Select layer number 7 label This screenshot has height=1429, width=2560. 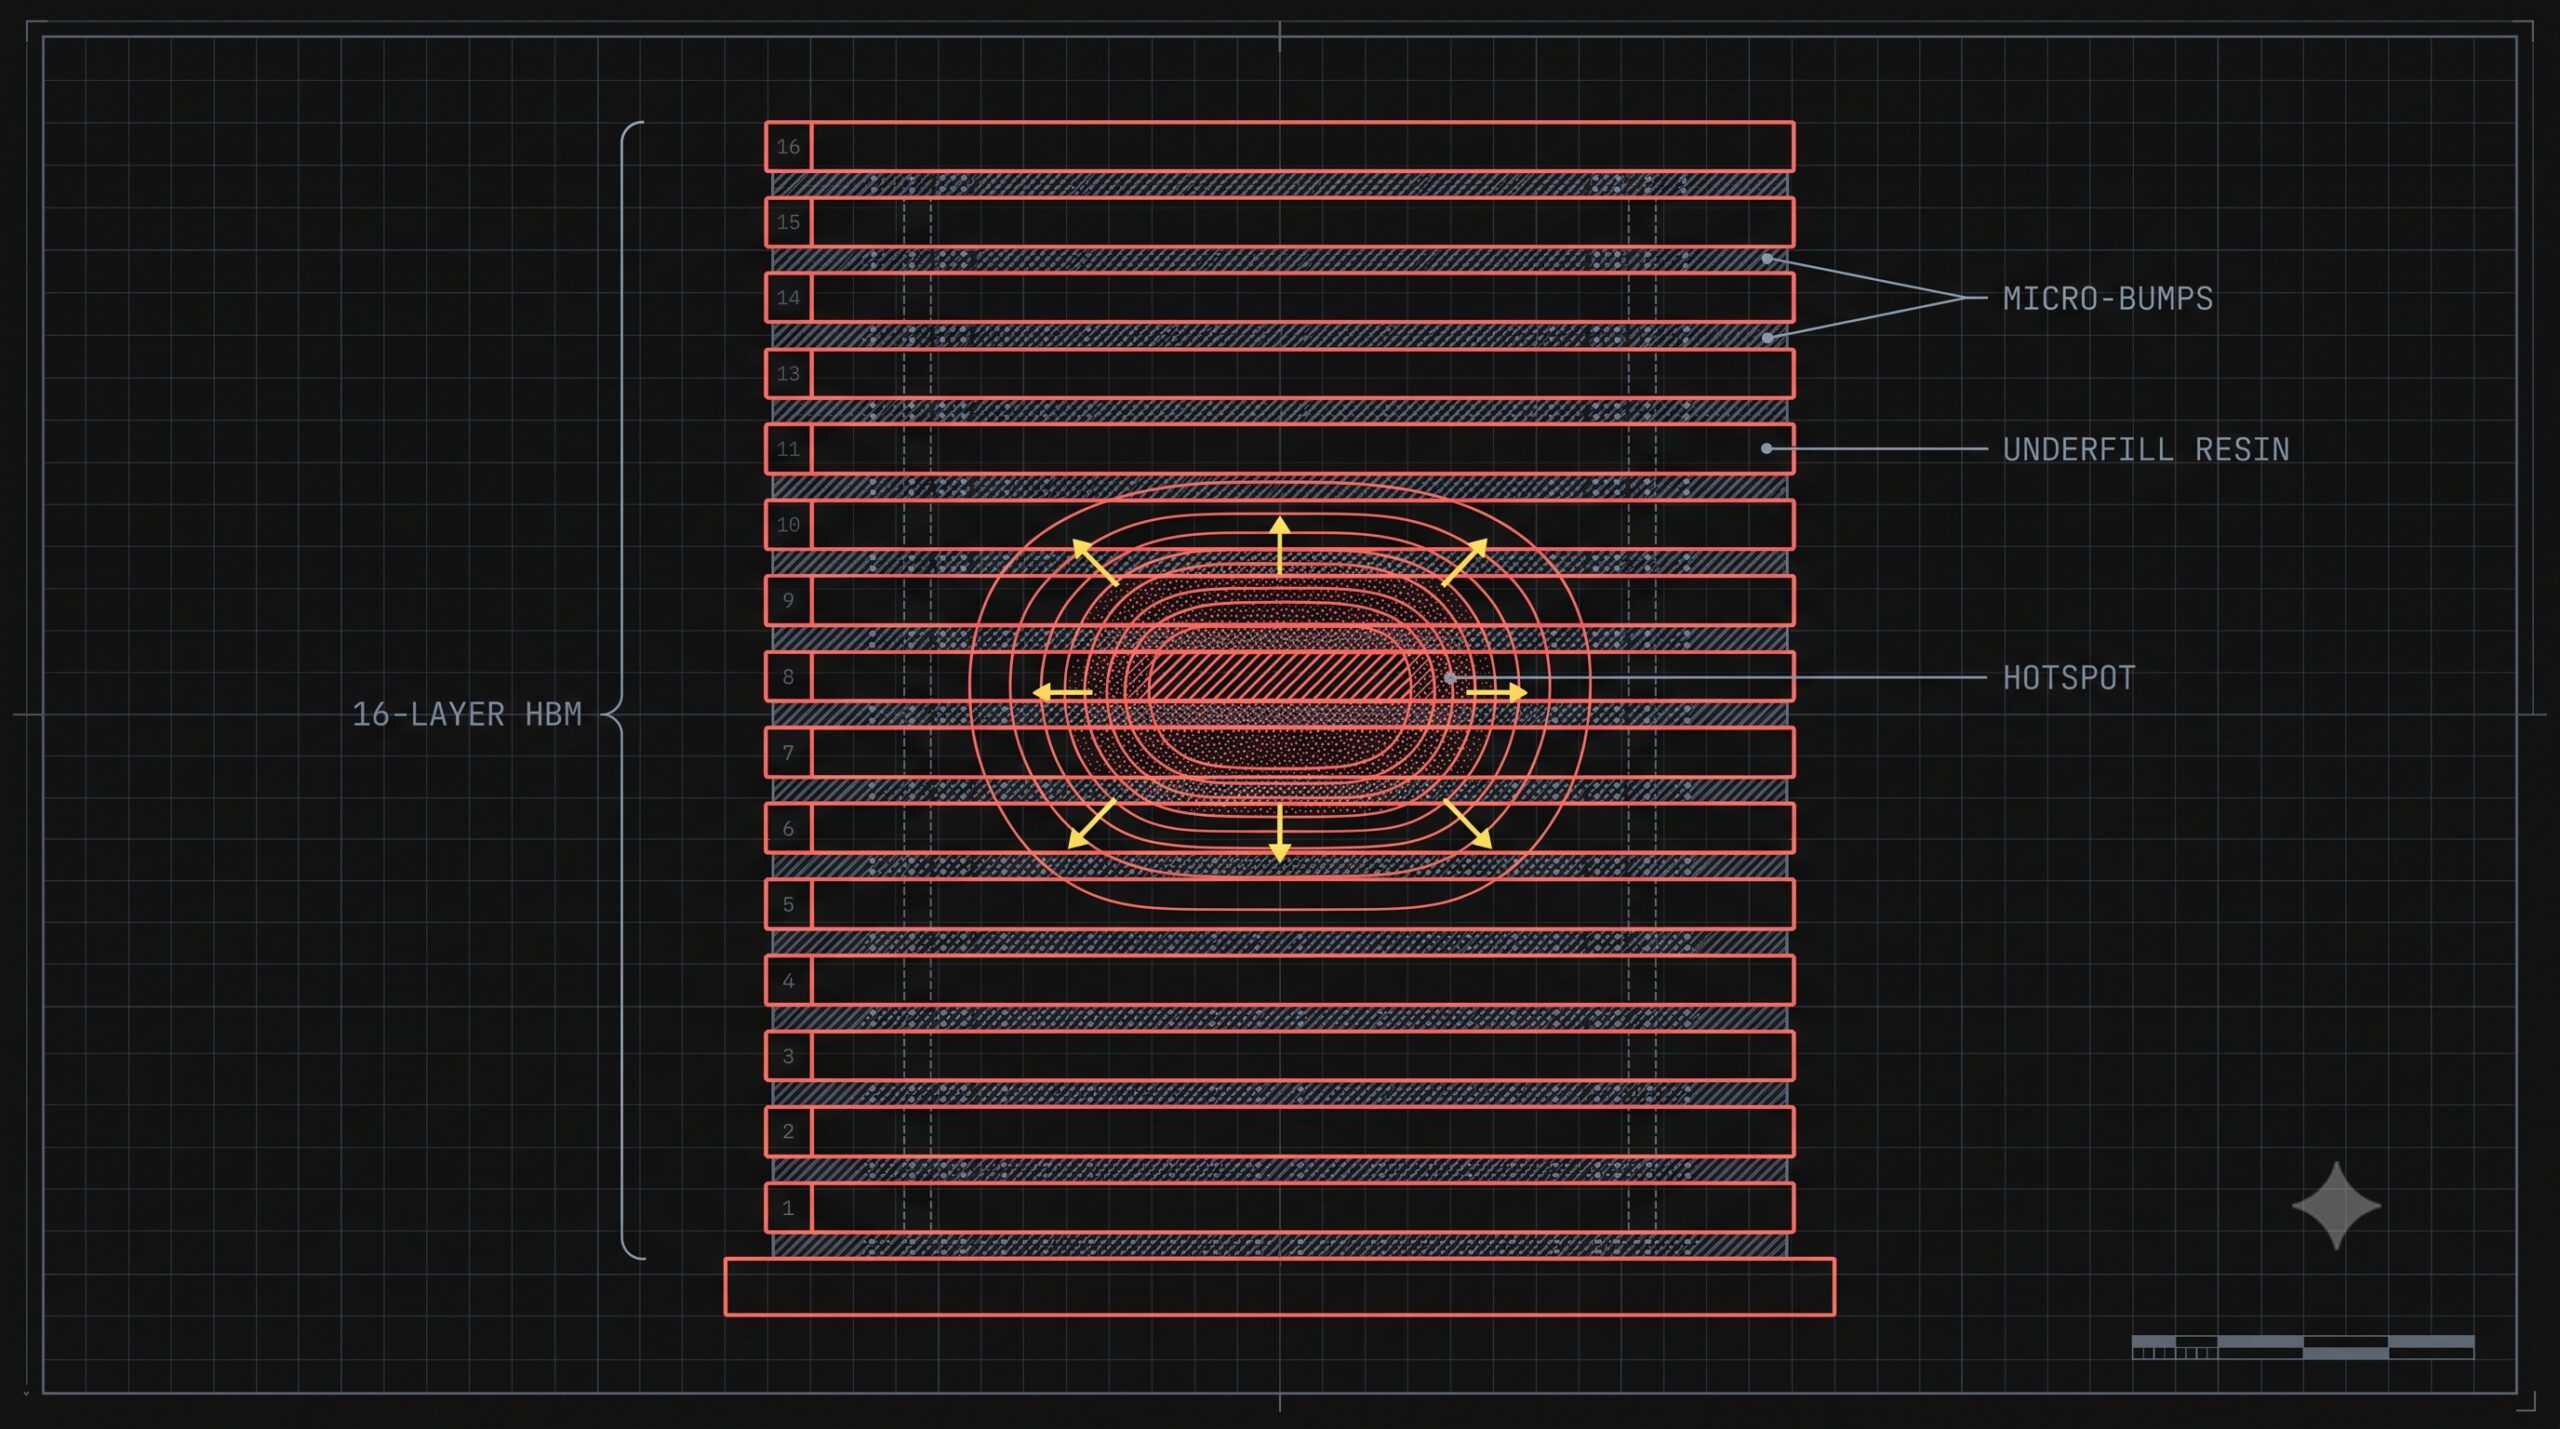point(788,752)
